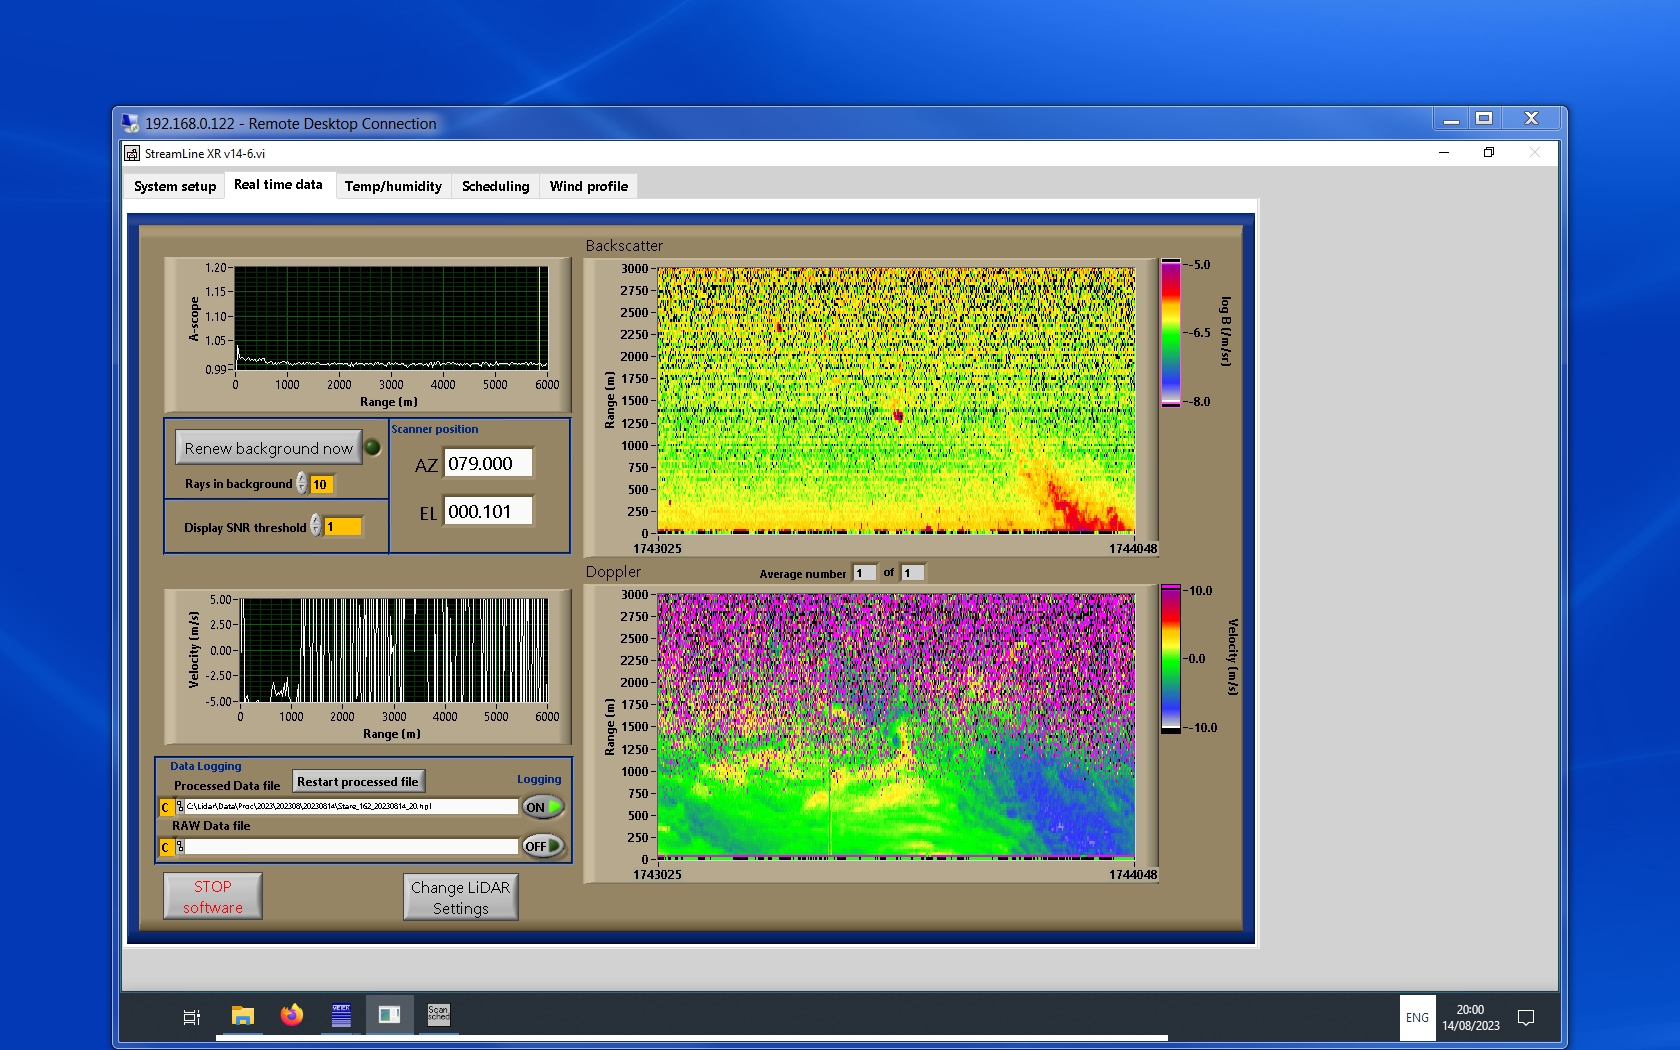Image resolution: width=1680 pixels, height=1050 pixels.
Task: Switch to the Wind profile tab
Action: pyautogui.click(x=588, y=186)
